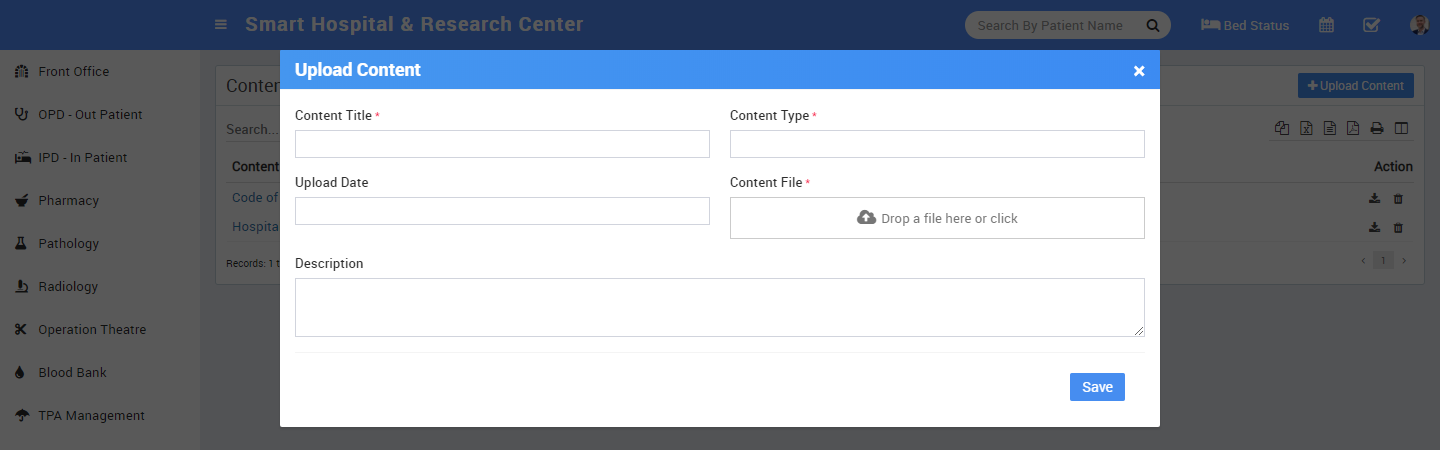Close the Upload Content dialog

click(x=1138, y=71)
